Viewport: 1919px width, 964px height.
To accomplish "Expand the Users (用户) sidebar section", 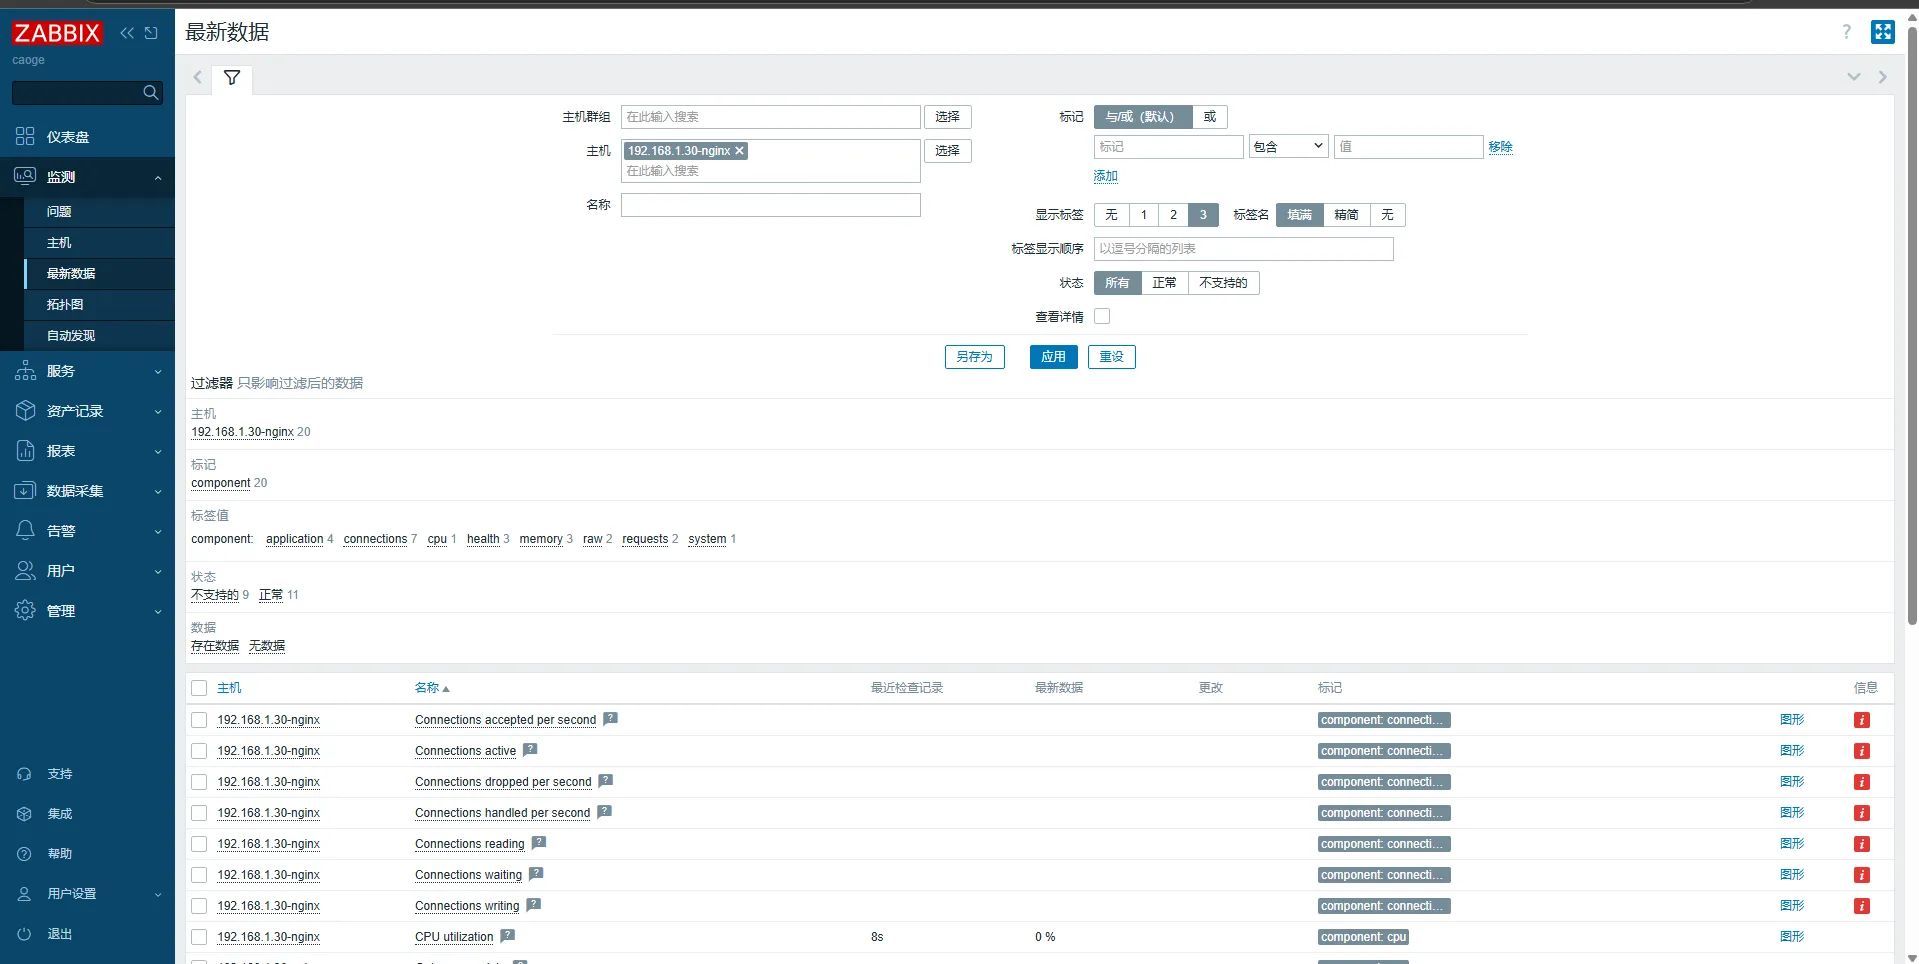I will [x=87, y=571].
